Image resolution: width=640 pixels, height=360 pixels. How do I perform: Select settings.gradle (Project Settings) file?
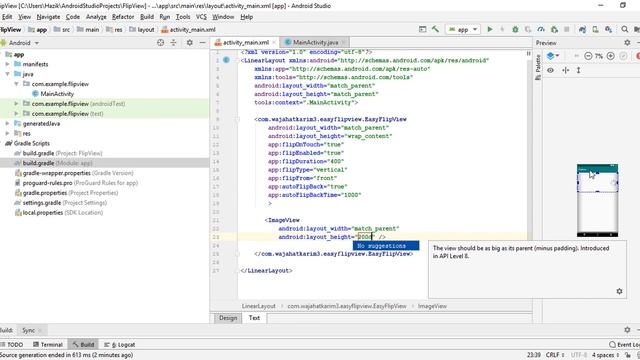[x=60, y=202]
